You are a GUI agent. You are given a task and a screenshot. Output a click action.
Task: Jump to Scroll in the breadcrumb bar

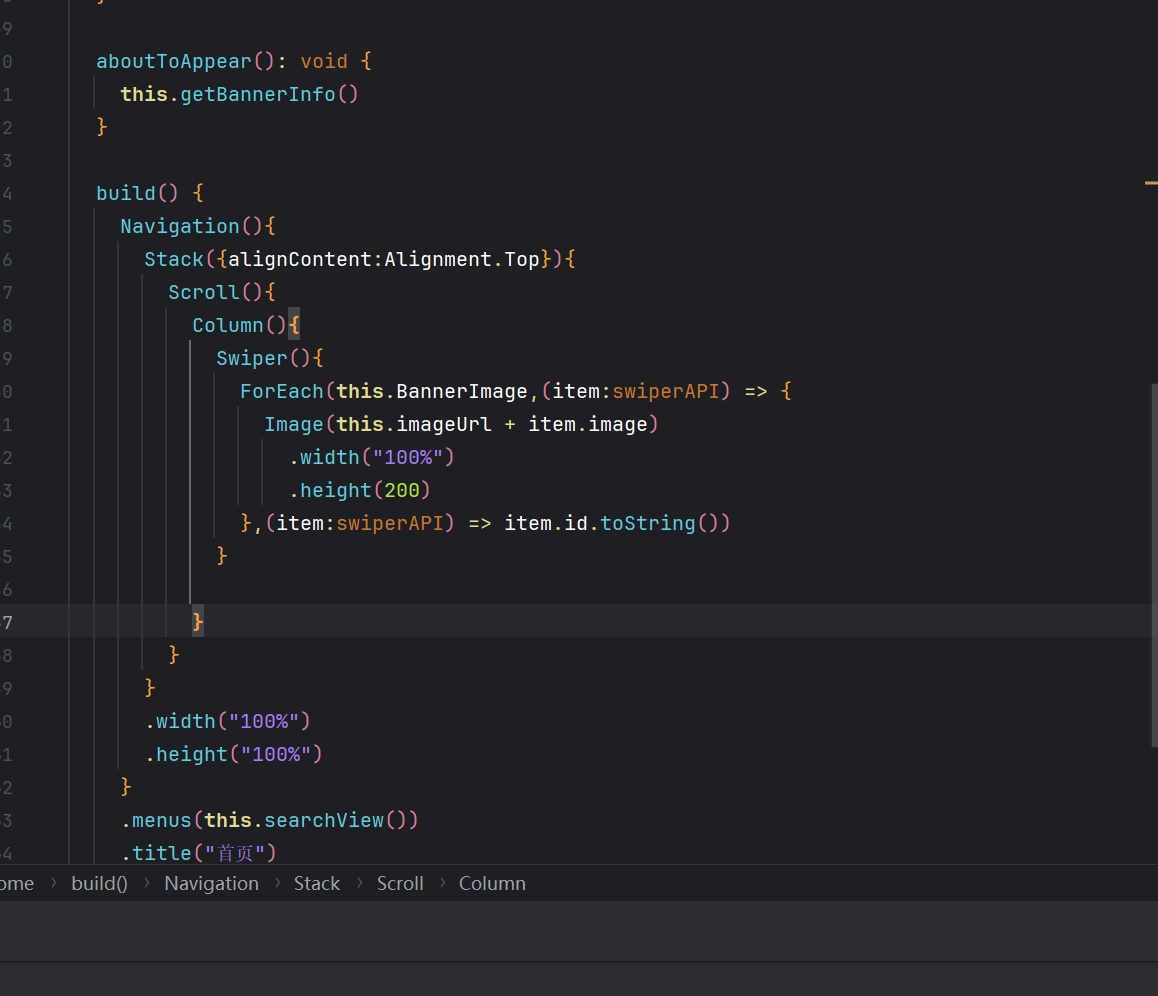[400, 883]
